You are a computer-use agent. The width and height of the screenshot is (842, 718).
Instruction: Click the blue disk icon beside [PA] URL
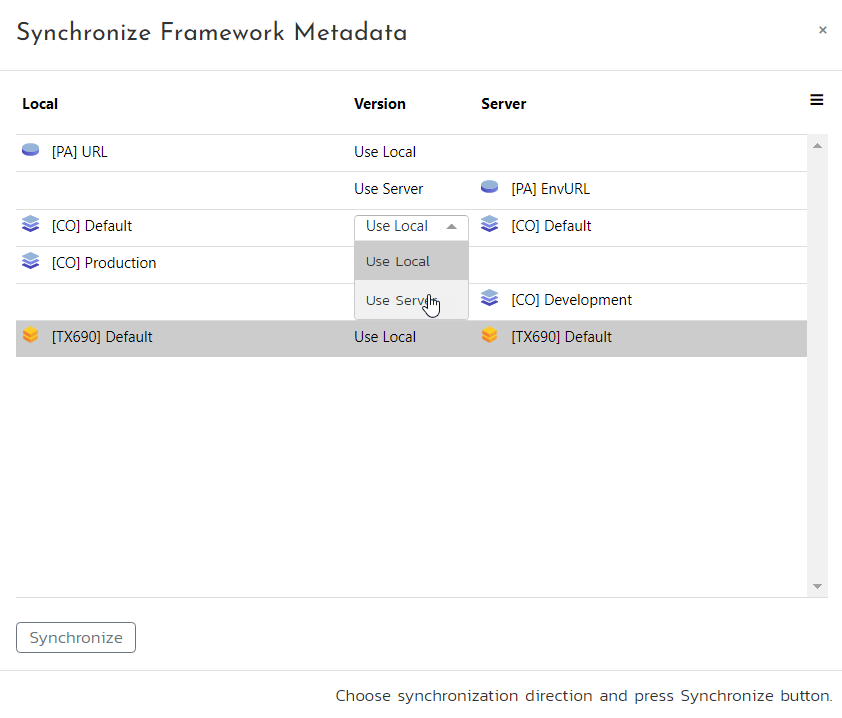click(30, 151)
